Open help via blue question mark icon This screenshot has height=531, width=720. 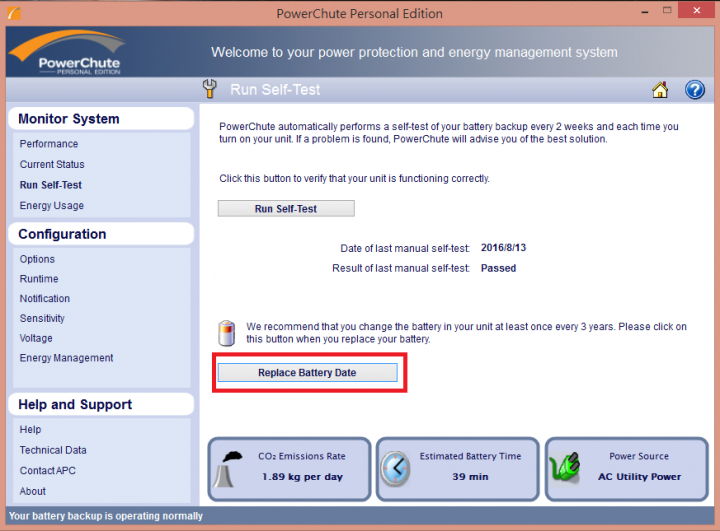[695, 90]
